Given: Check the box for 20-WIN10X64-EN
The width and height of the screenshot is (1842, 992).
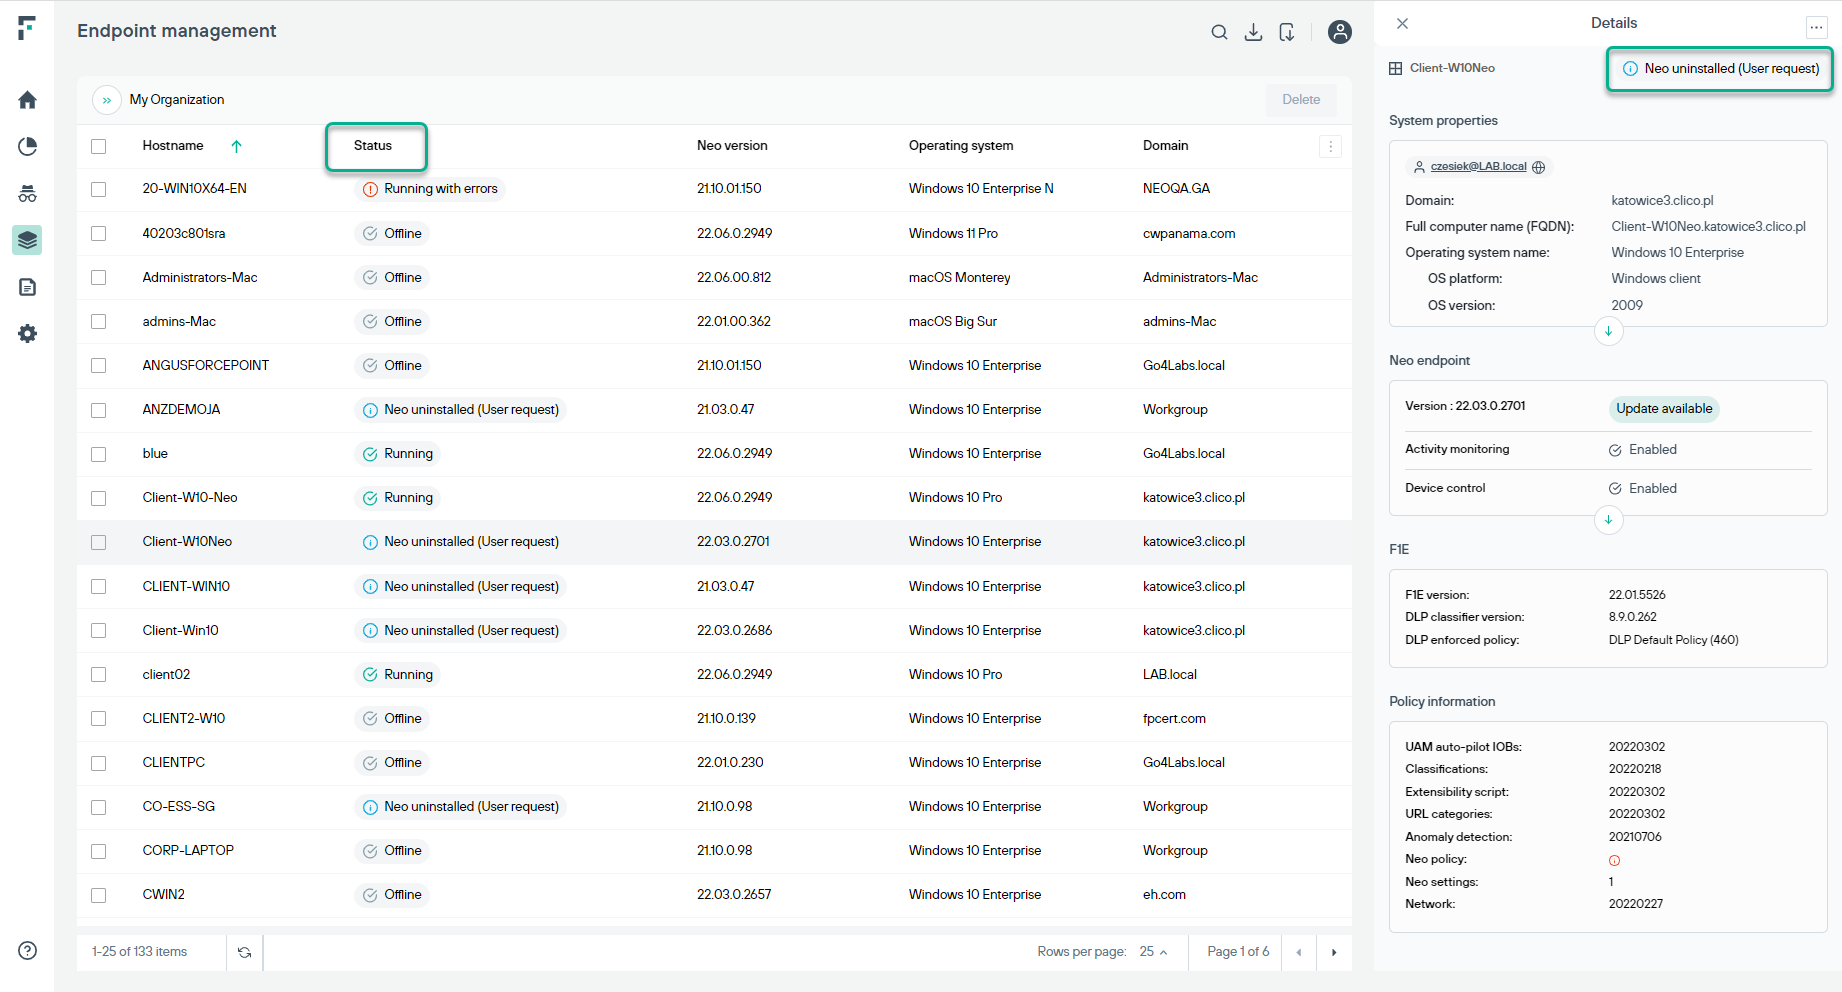Looking at the screenshot, I should point(98,189).
